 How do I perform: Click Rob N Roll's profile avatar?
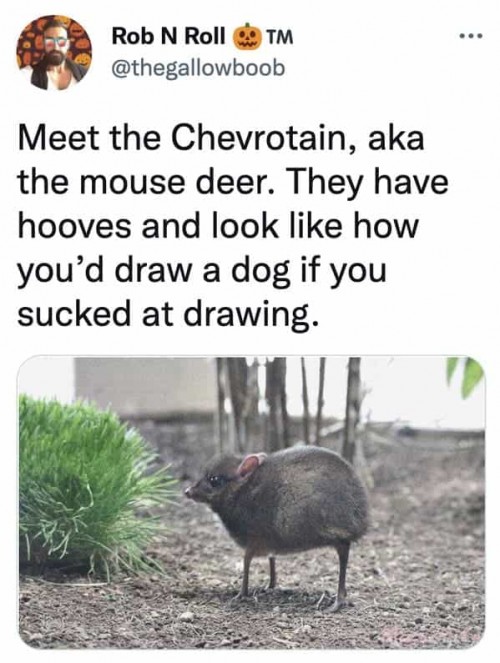click(x=55, y=53)
